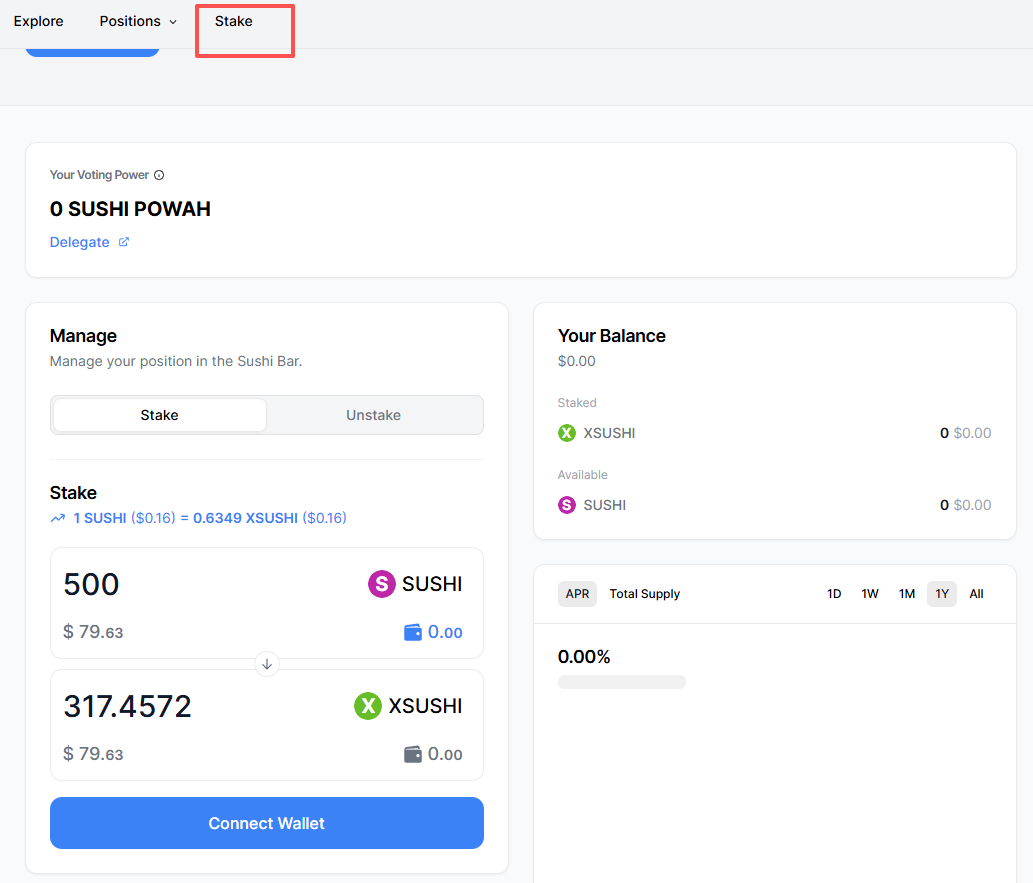This screenshot has width=1033, height=883.
Task: Click the XSUSHI icon under Staked
Action: 567,433
